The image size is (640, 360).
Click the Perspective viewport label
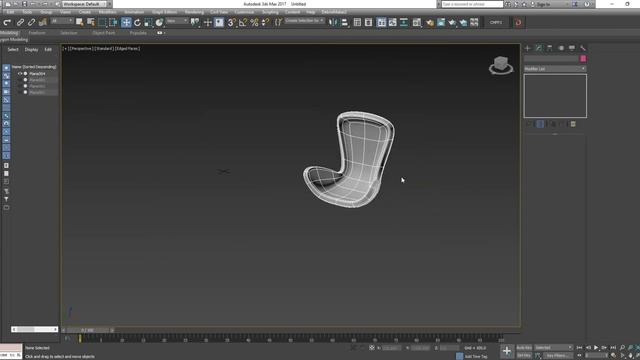tap(81, 49)
